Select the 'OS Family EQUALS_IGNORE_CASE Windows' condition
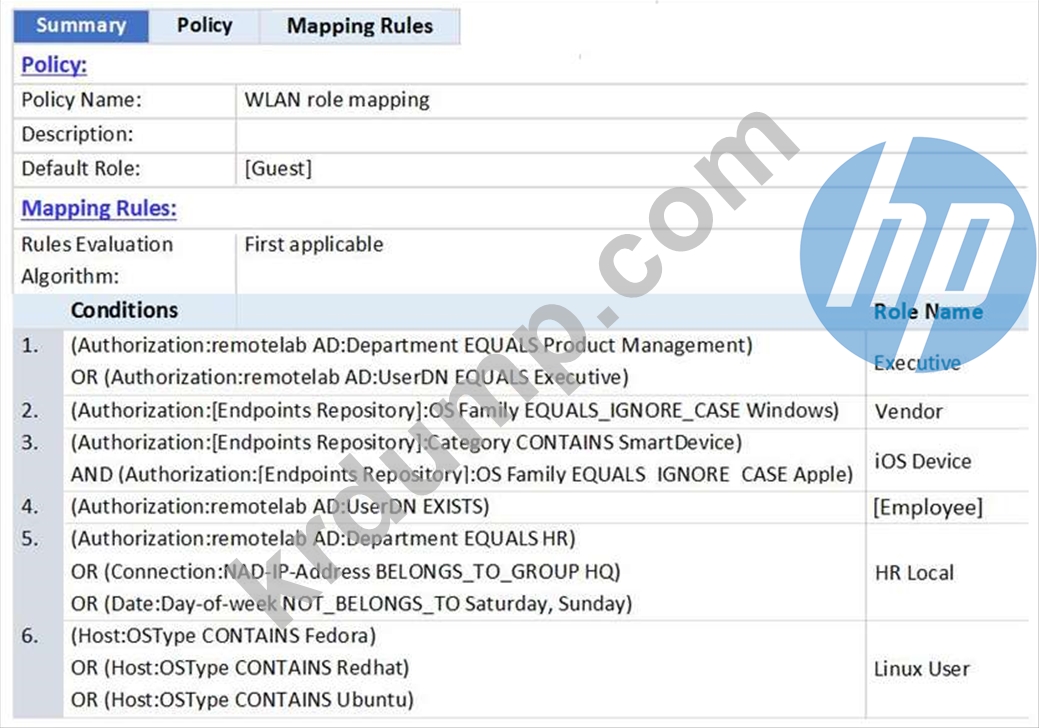The image size is (1039, 728). (x=455, y=411)
